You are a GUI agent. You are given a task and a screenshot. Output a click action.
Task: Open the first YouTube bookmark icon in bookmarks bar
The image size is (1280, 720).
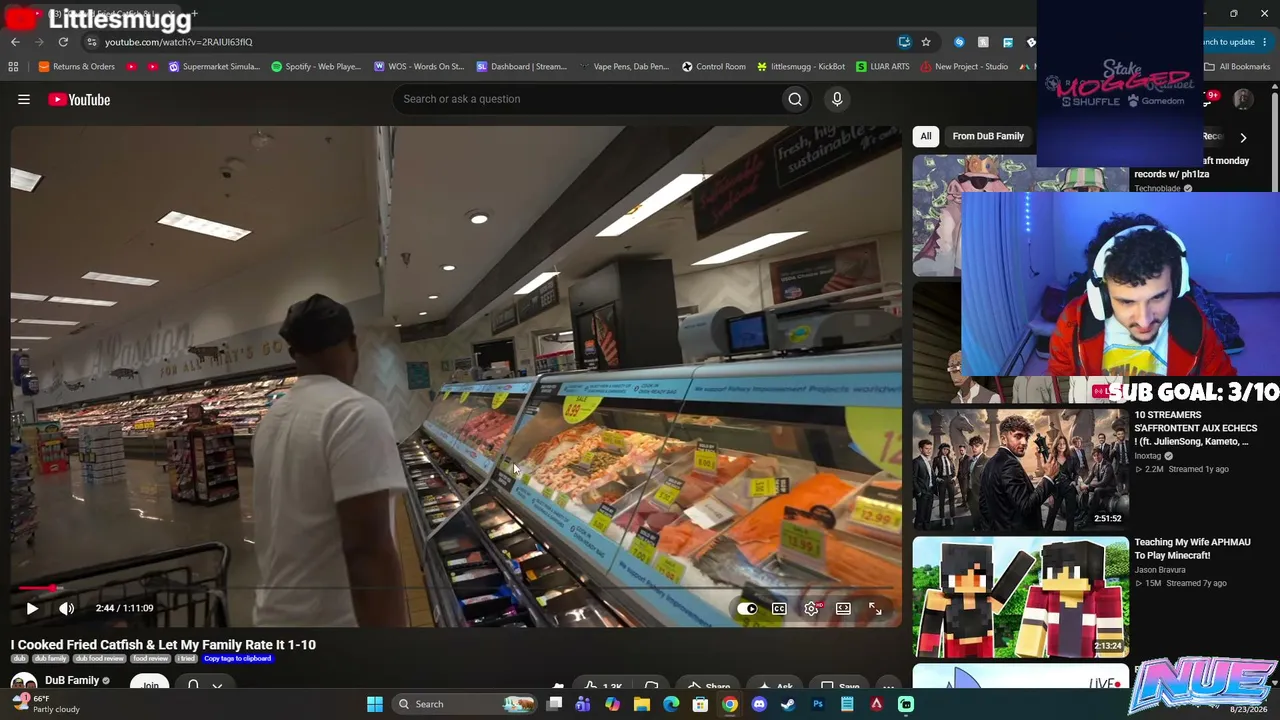(132, 67)
